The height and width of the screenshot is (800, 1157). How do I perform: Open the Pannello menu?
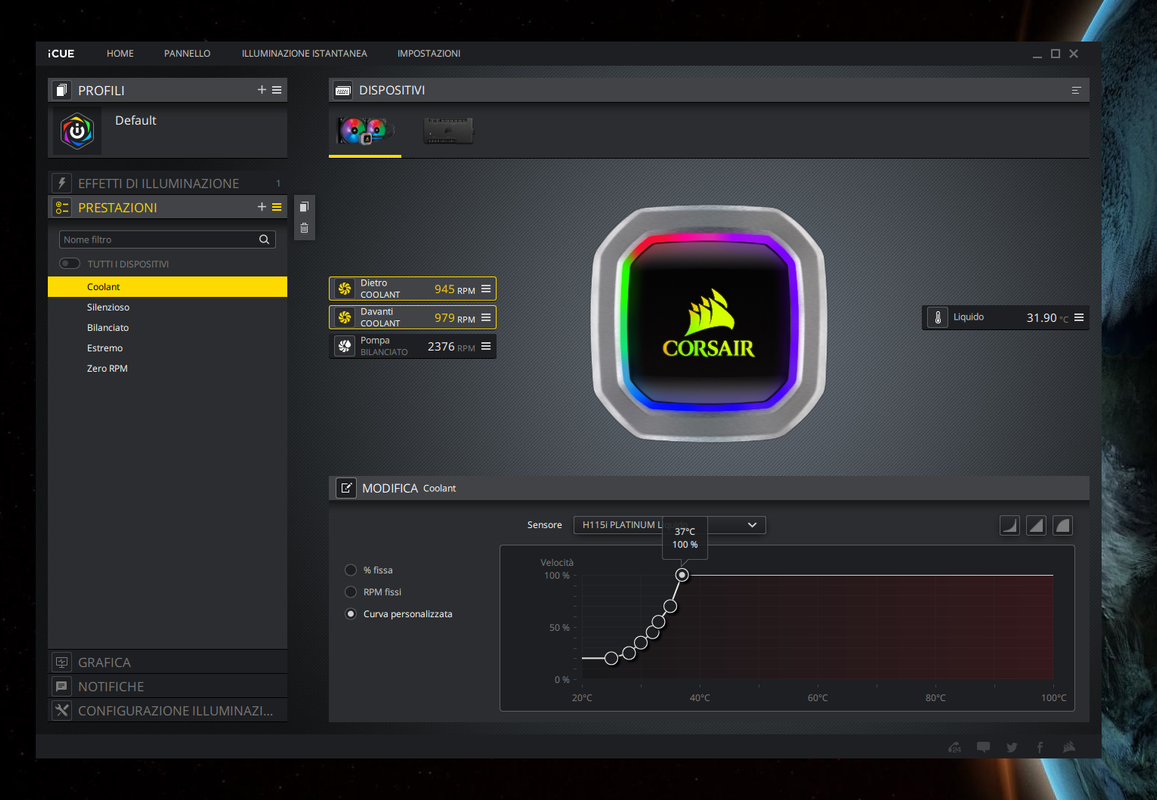click(x=187, y=53)
